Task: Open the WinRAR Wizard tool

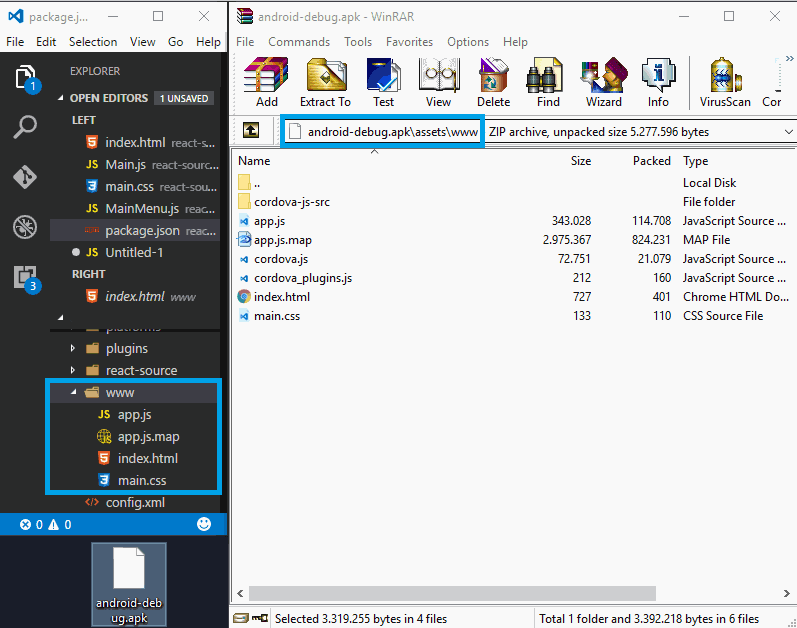Action: click(x=603, y=82)
